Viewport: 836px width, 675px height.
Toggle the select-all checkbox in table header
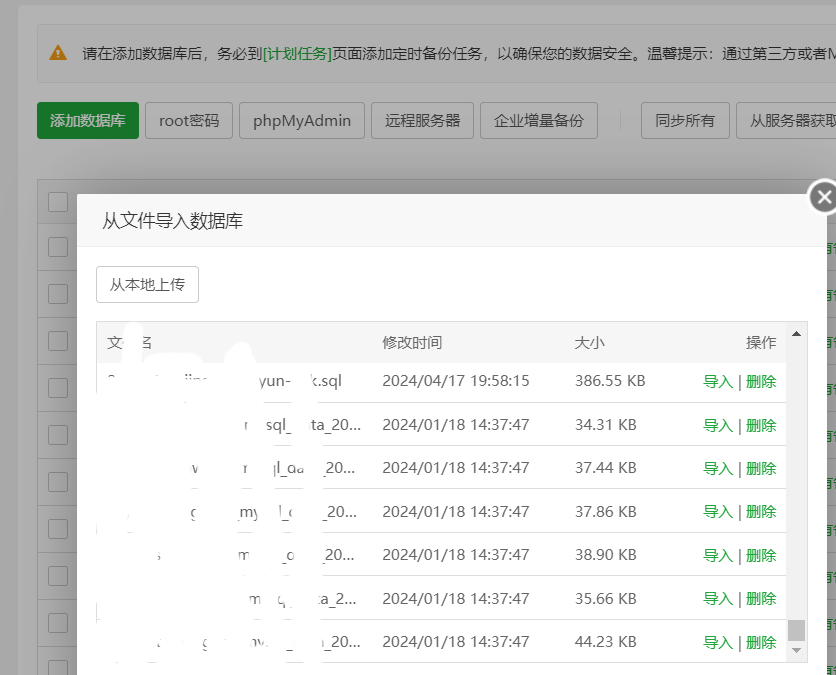(58, 201)
